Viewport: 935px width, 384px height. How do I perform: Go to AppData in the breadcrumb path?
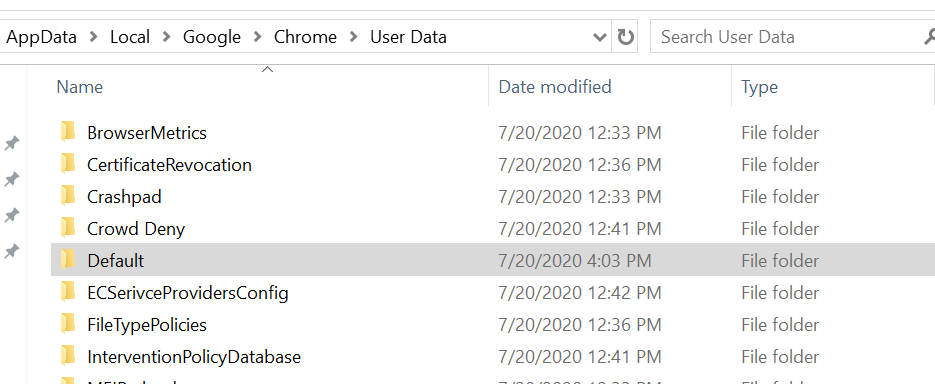click(x=42, y=37)
